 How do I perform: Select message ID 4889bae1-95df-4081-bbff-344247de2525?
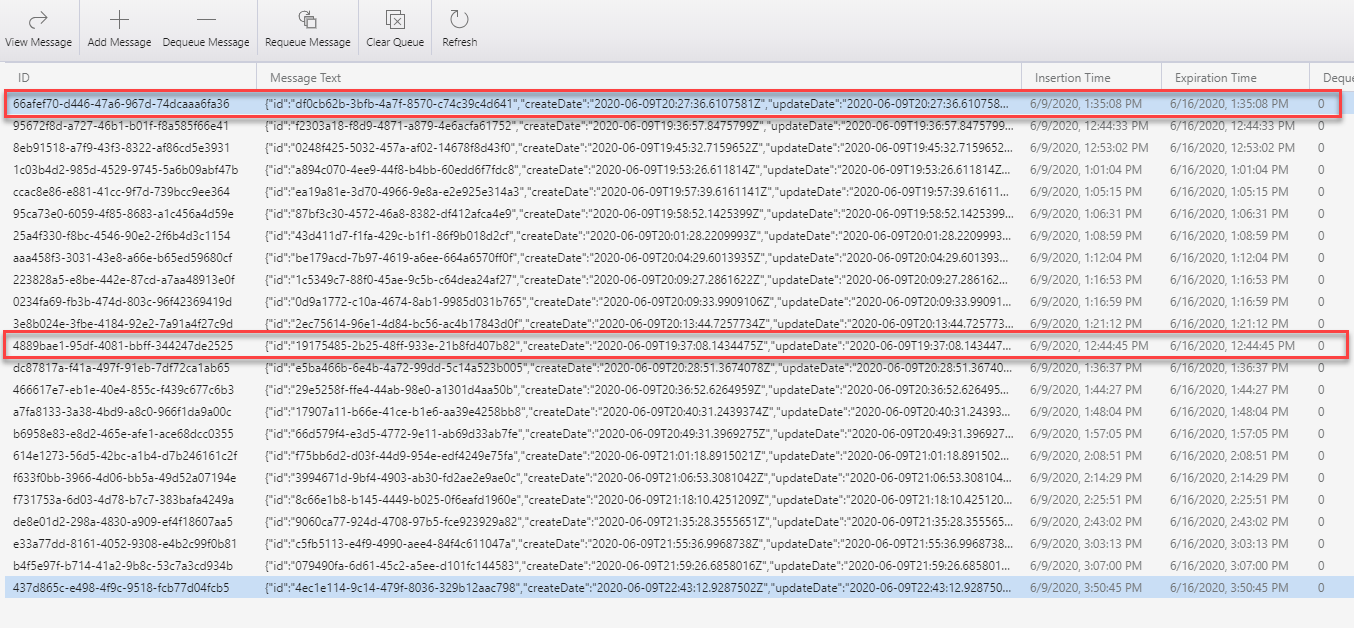pos(123,346)
